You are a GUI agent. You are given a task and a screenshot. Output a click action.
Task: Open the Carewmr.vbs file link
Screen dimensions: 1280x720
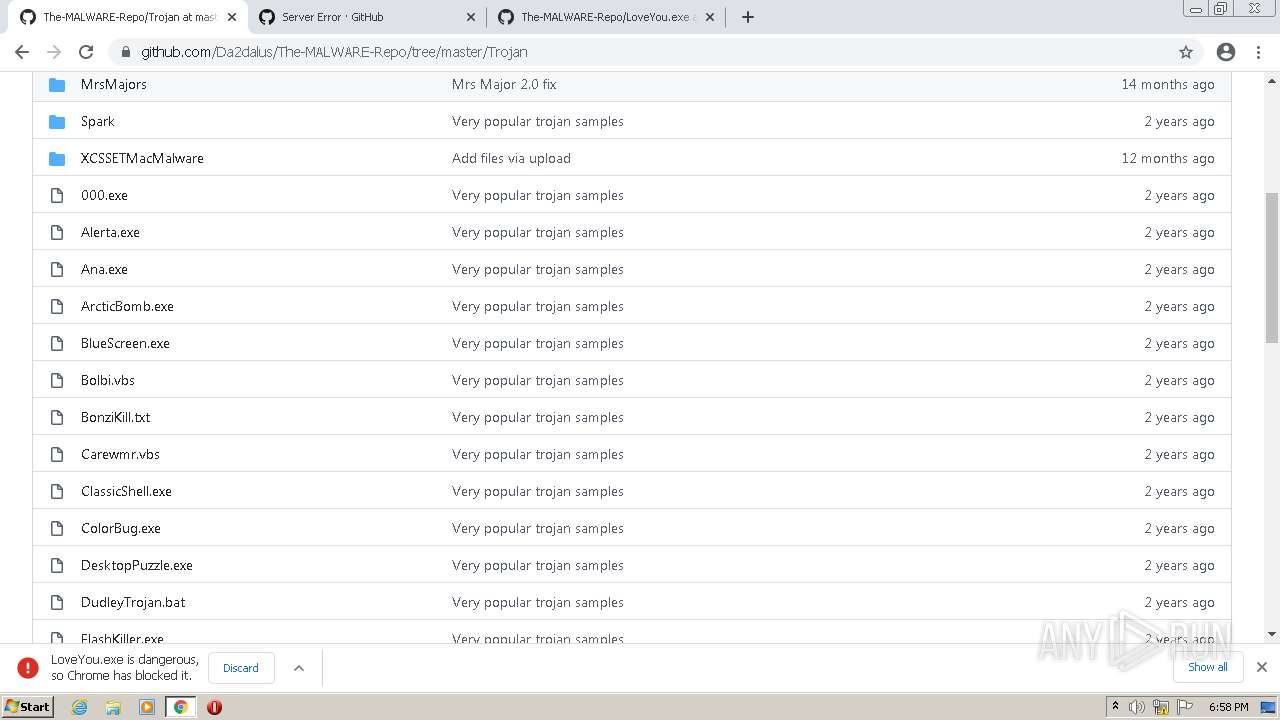click(120, 454)
